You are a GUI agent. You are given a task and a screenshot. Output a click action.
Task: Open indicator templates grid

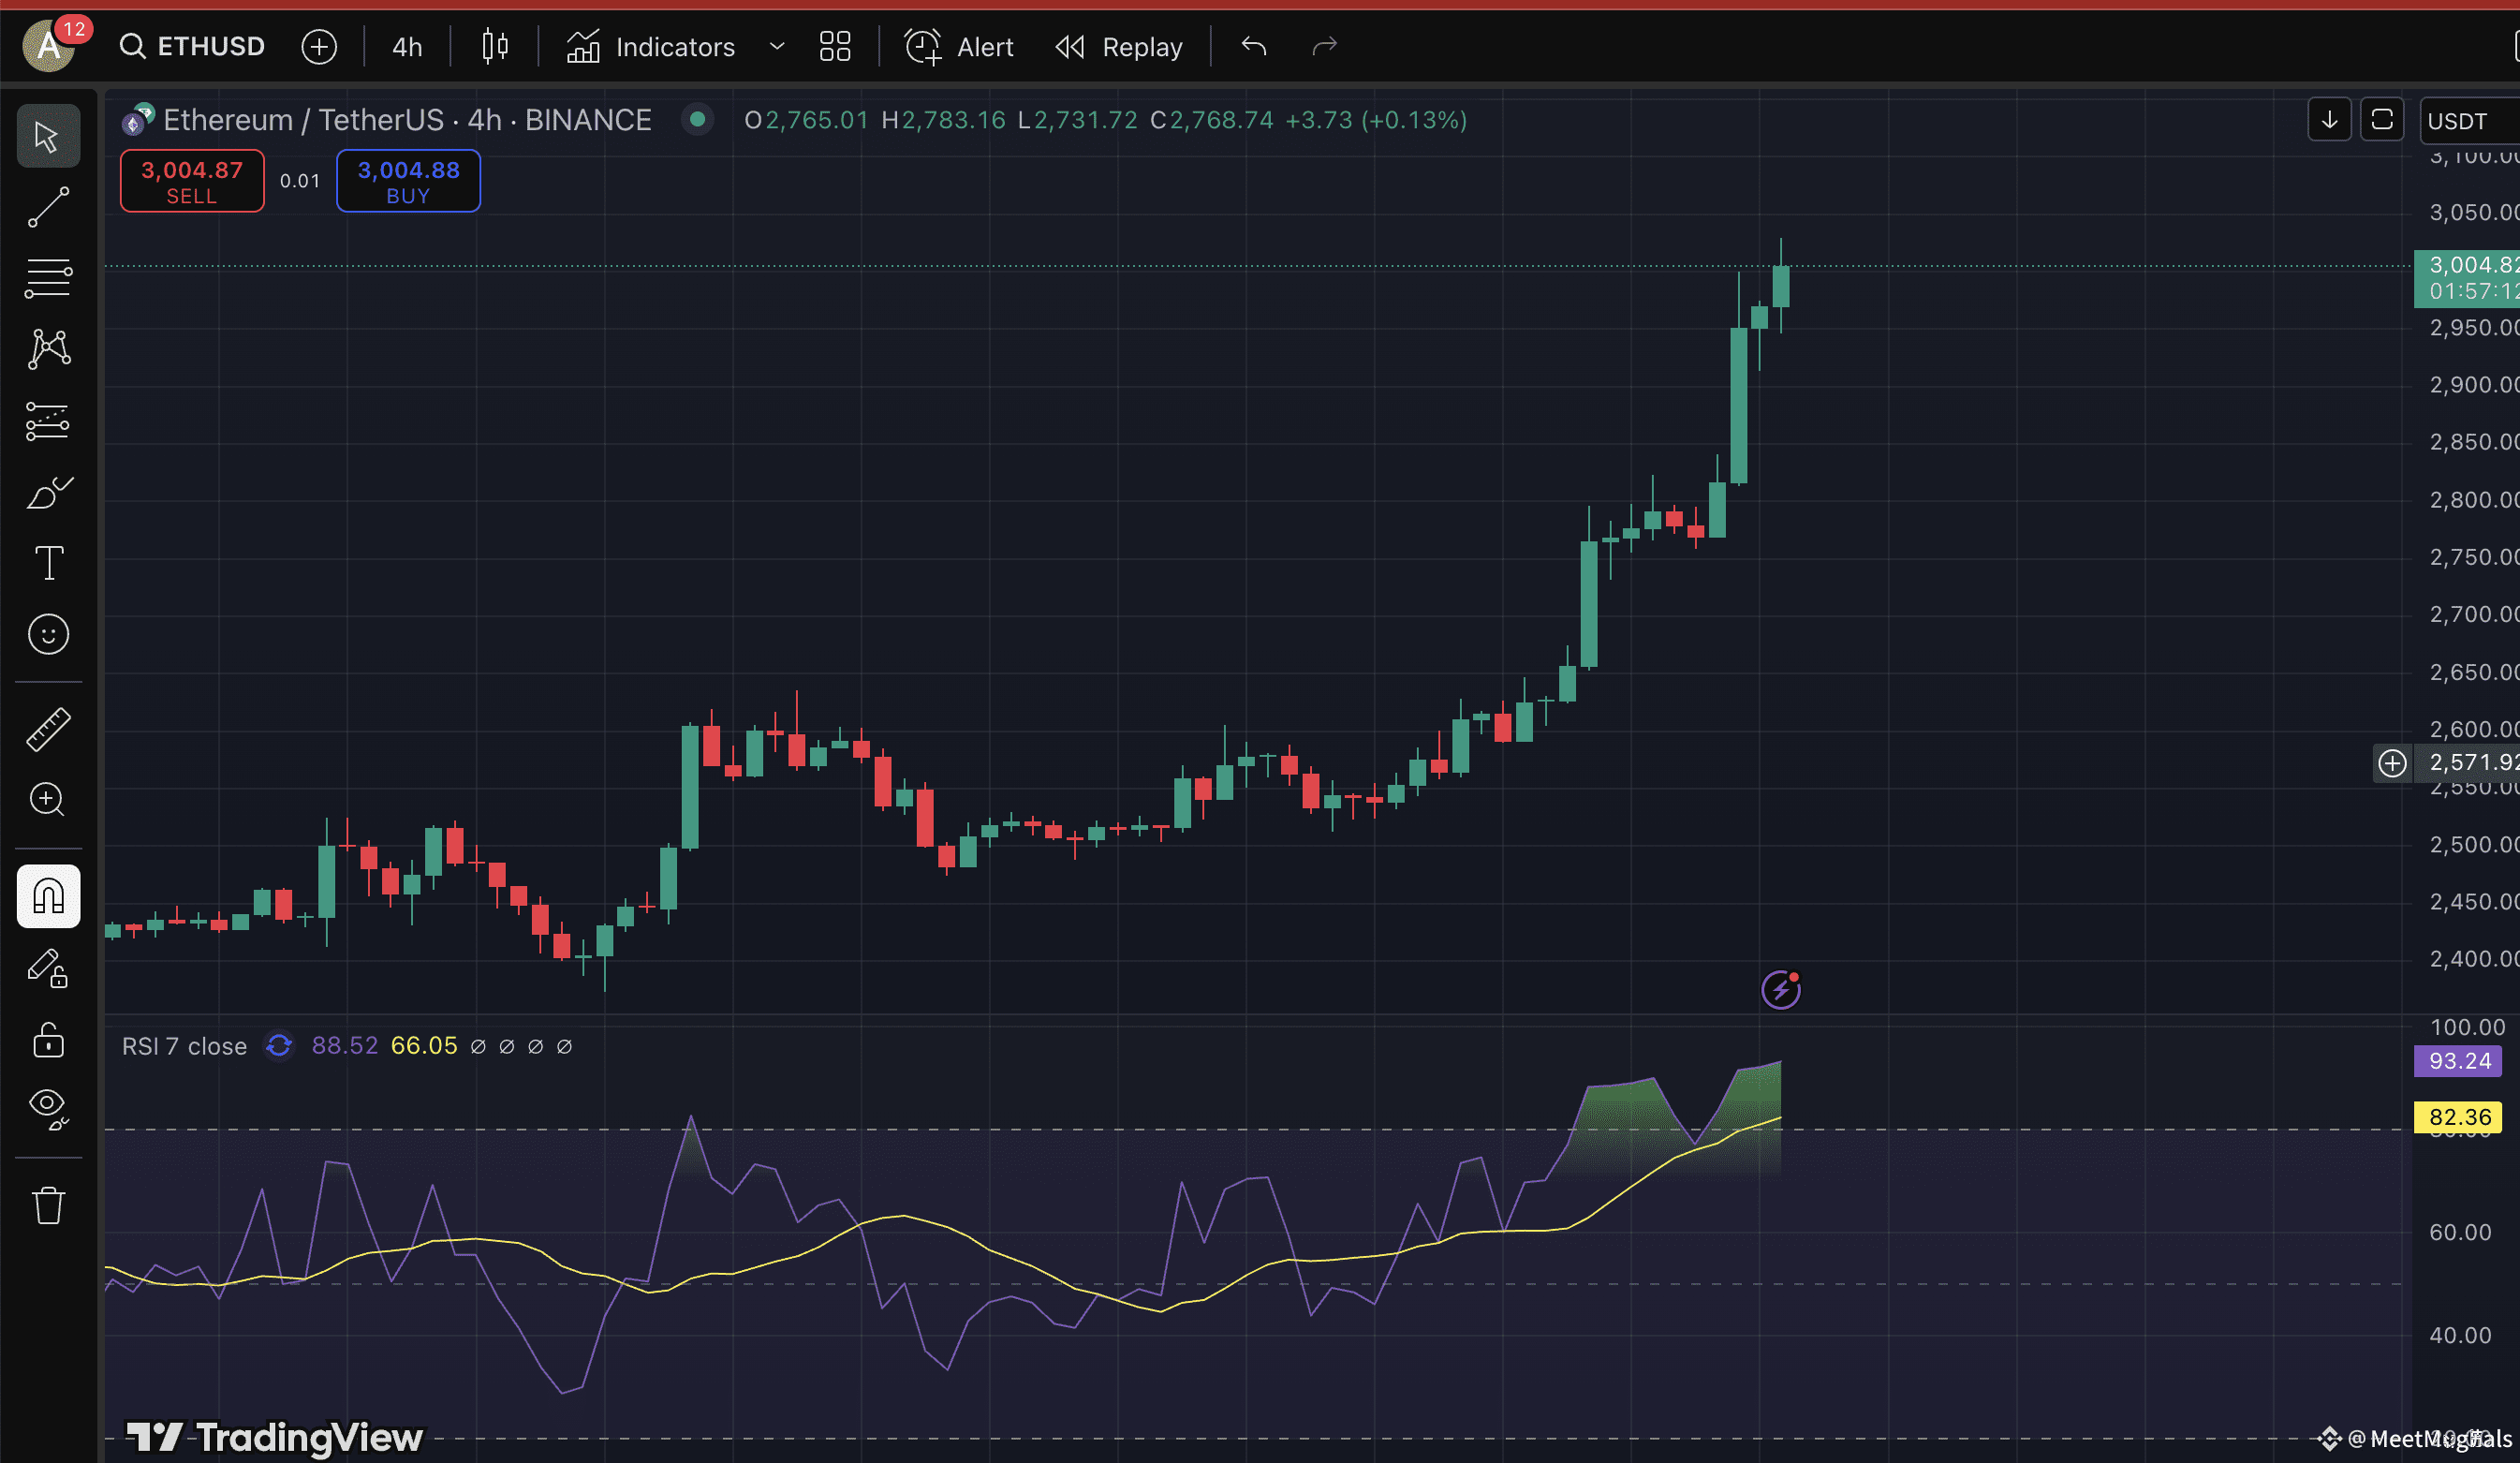pos(835,46)
